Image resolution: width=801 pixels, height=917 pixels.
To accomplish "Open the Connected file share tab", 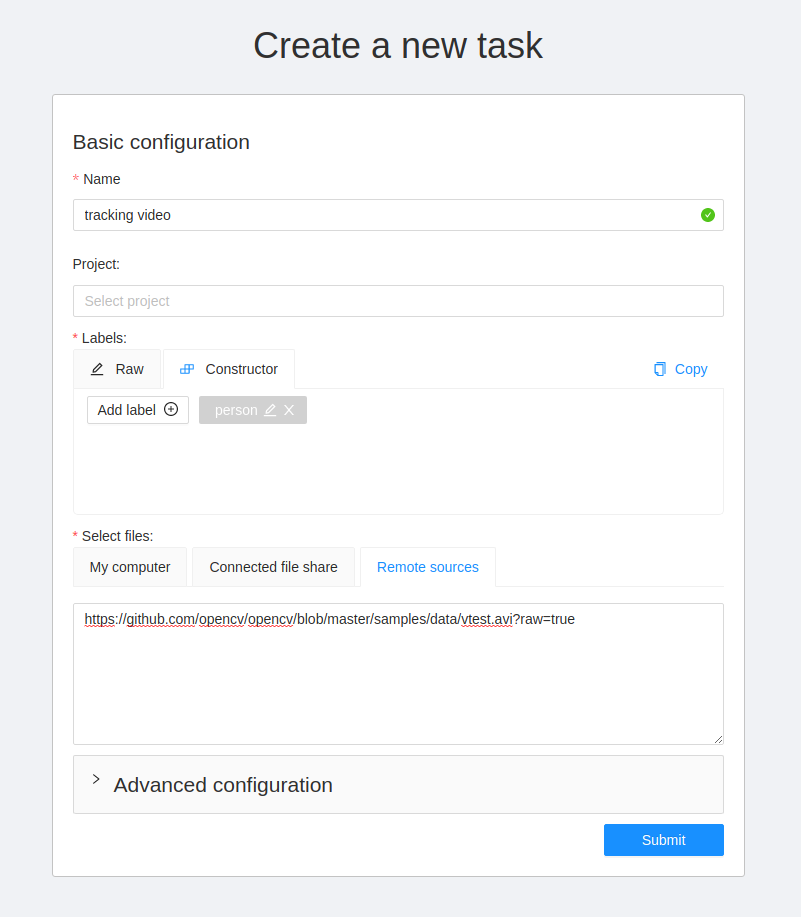I will click(273, 566).
